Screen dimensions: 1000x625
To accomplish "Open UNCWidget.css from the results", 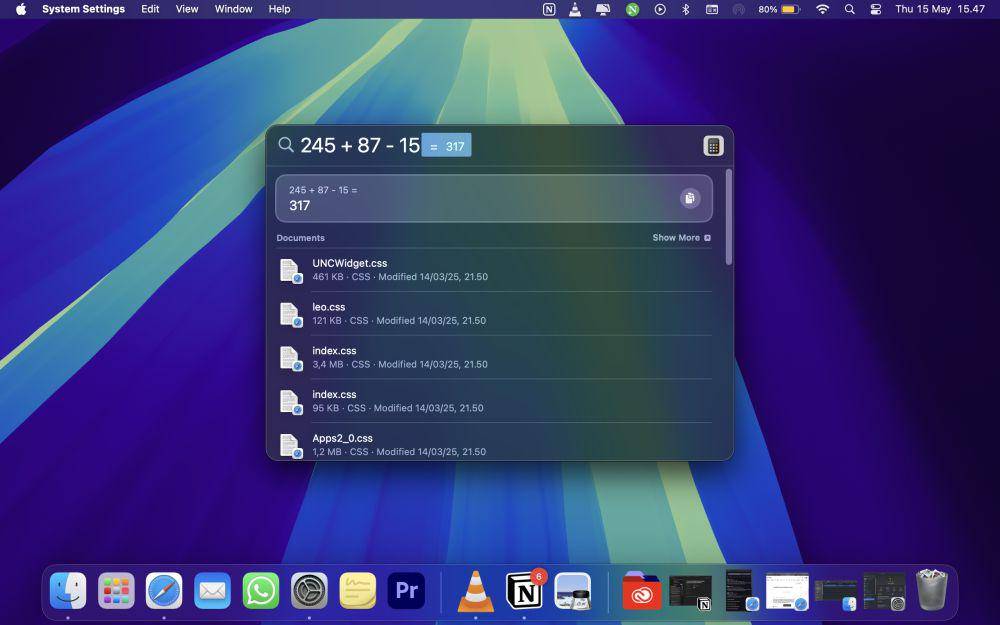I will (494, 270).
